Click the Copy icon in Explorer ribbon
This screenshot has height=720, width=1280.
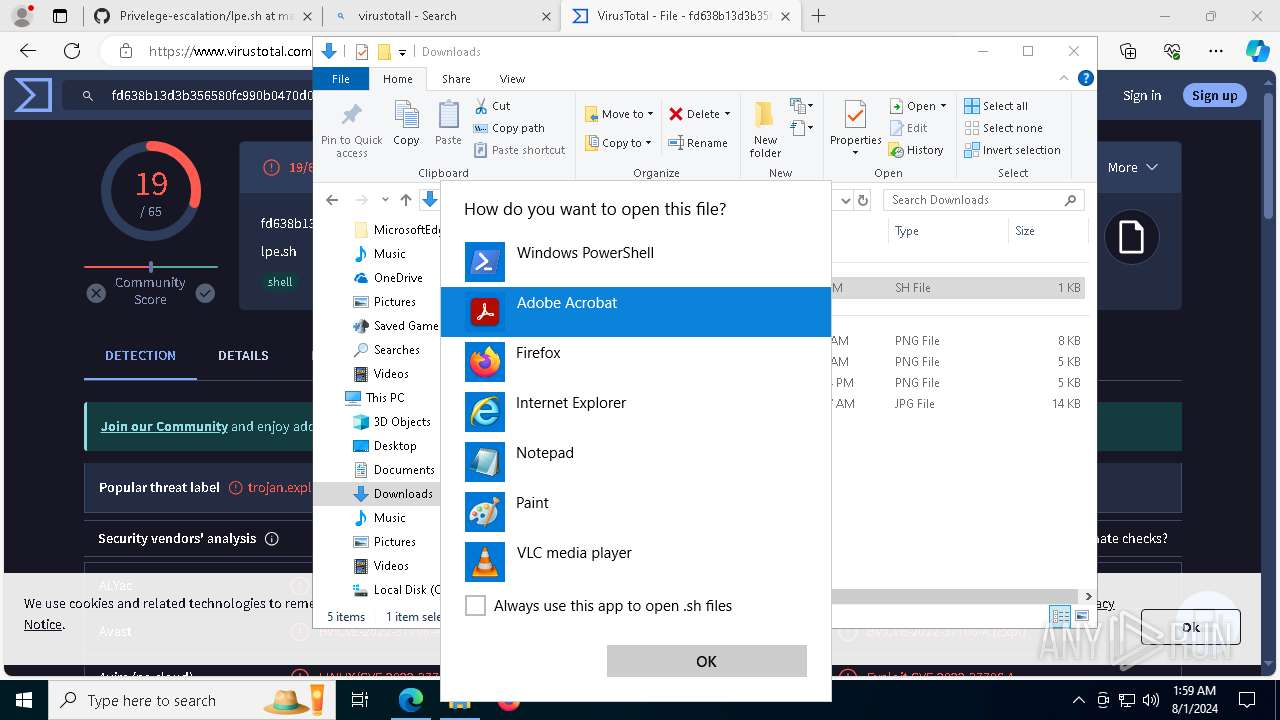point(406,123)
